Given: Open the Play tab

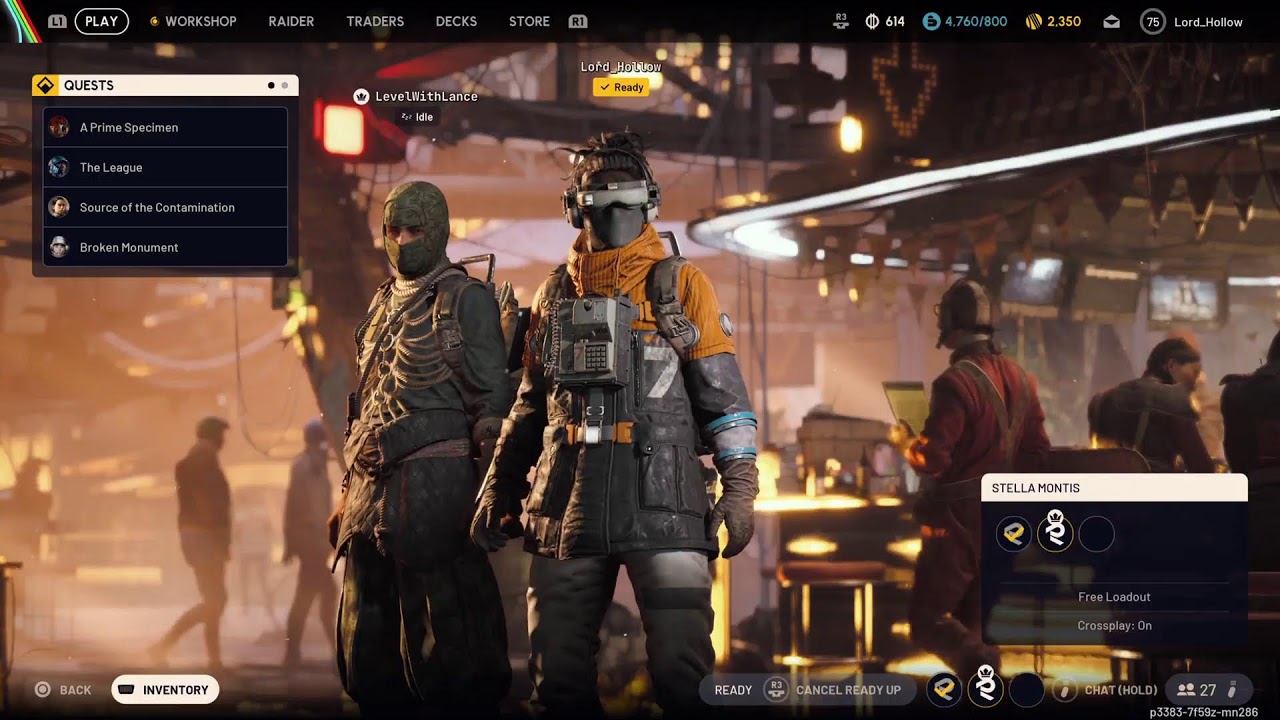Looking at the screenshot, I should click(x=101, y=21).
